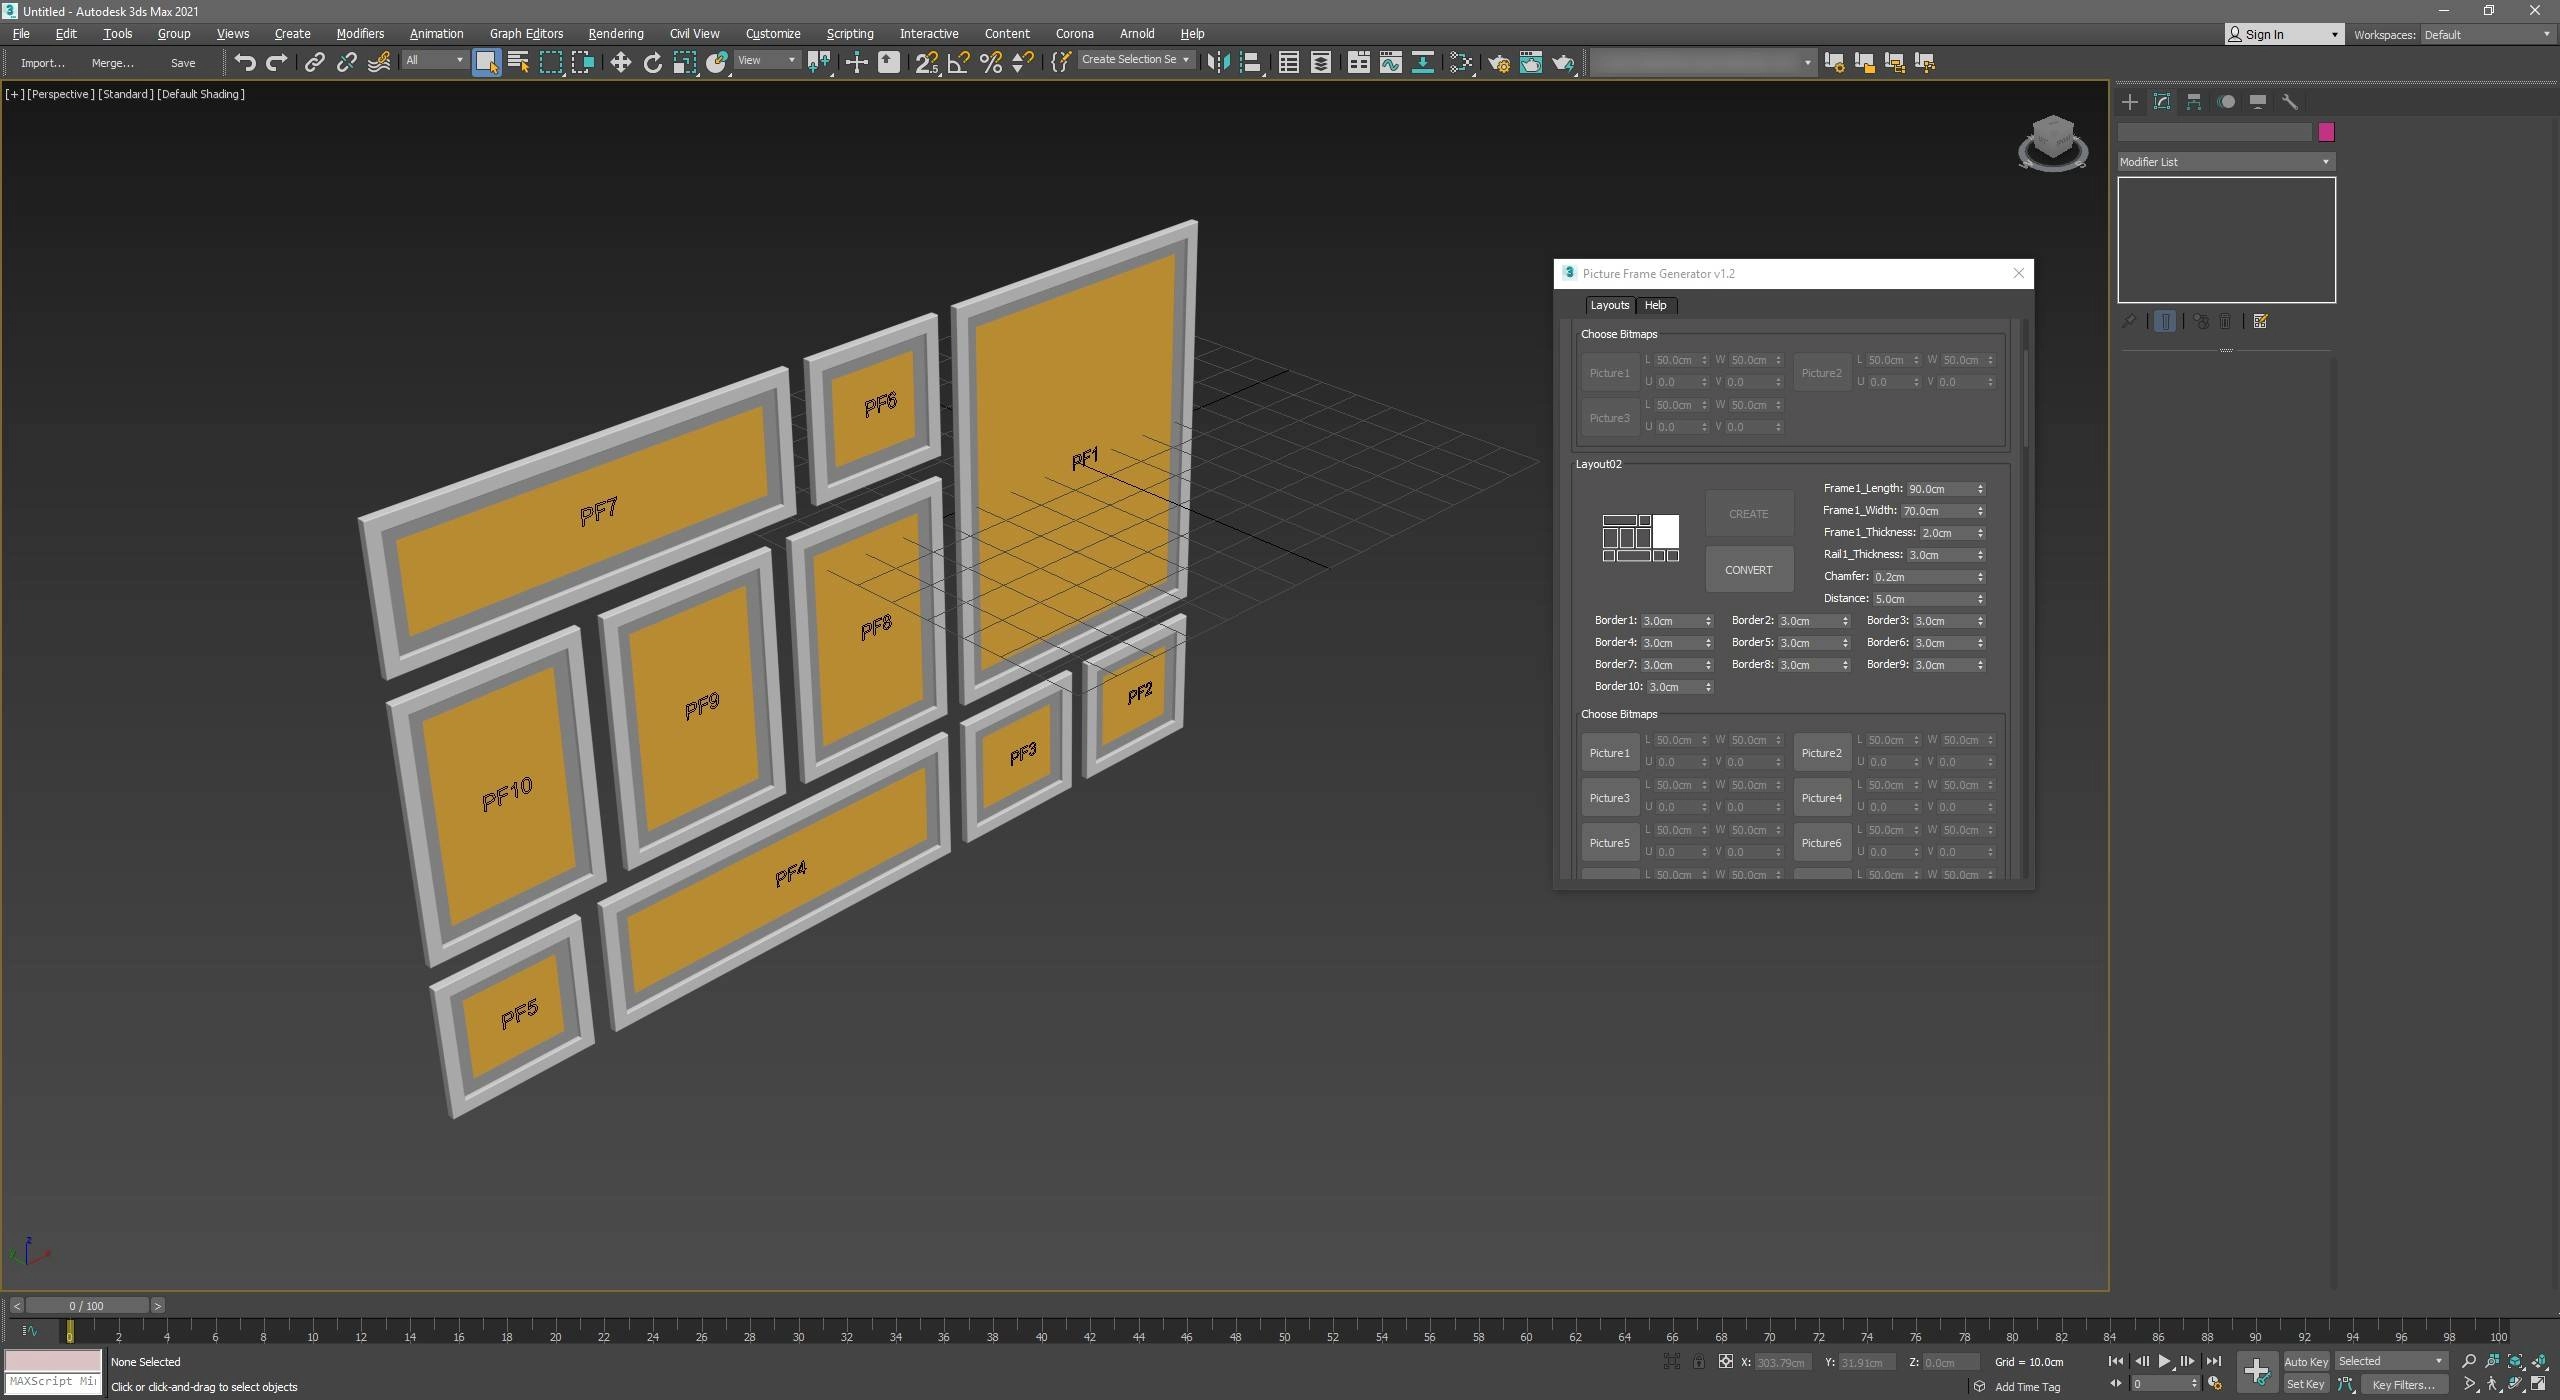Image resolution: width=2560 pixels, height=1400 pixels.
Task: Switch to Help tab in Picture Frame Generator
Action: [1655, 305]
